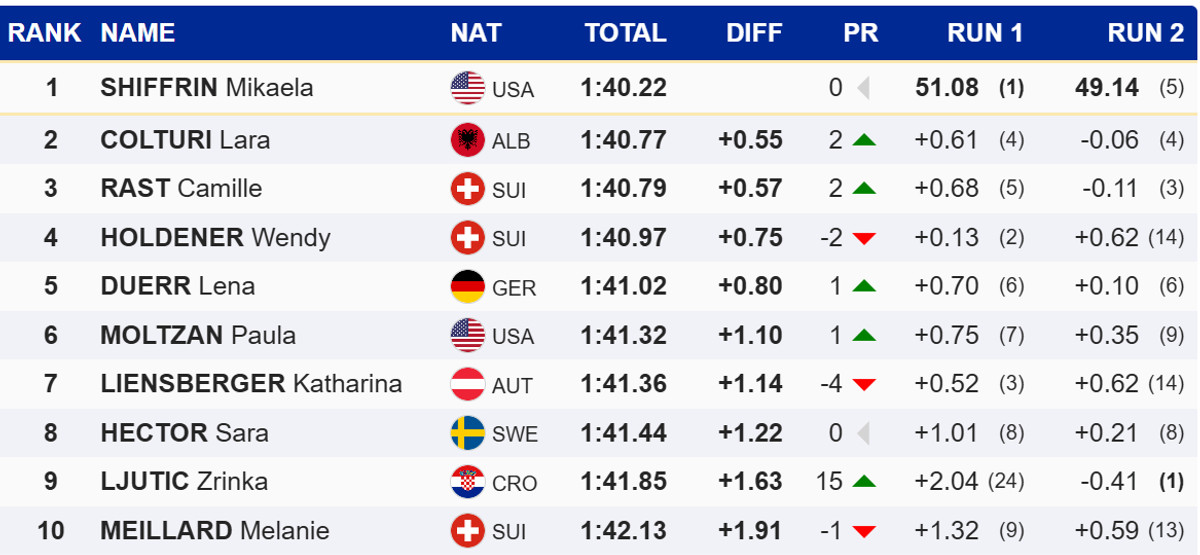Click the Albania flag icon for Colturi

pos(467,140)
